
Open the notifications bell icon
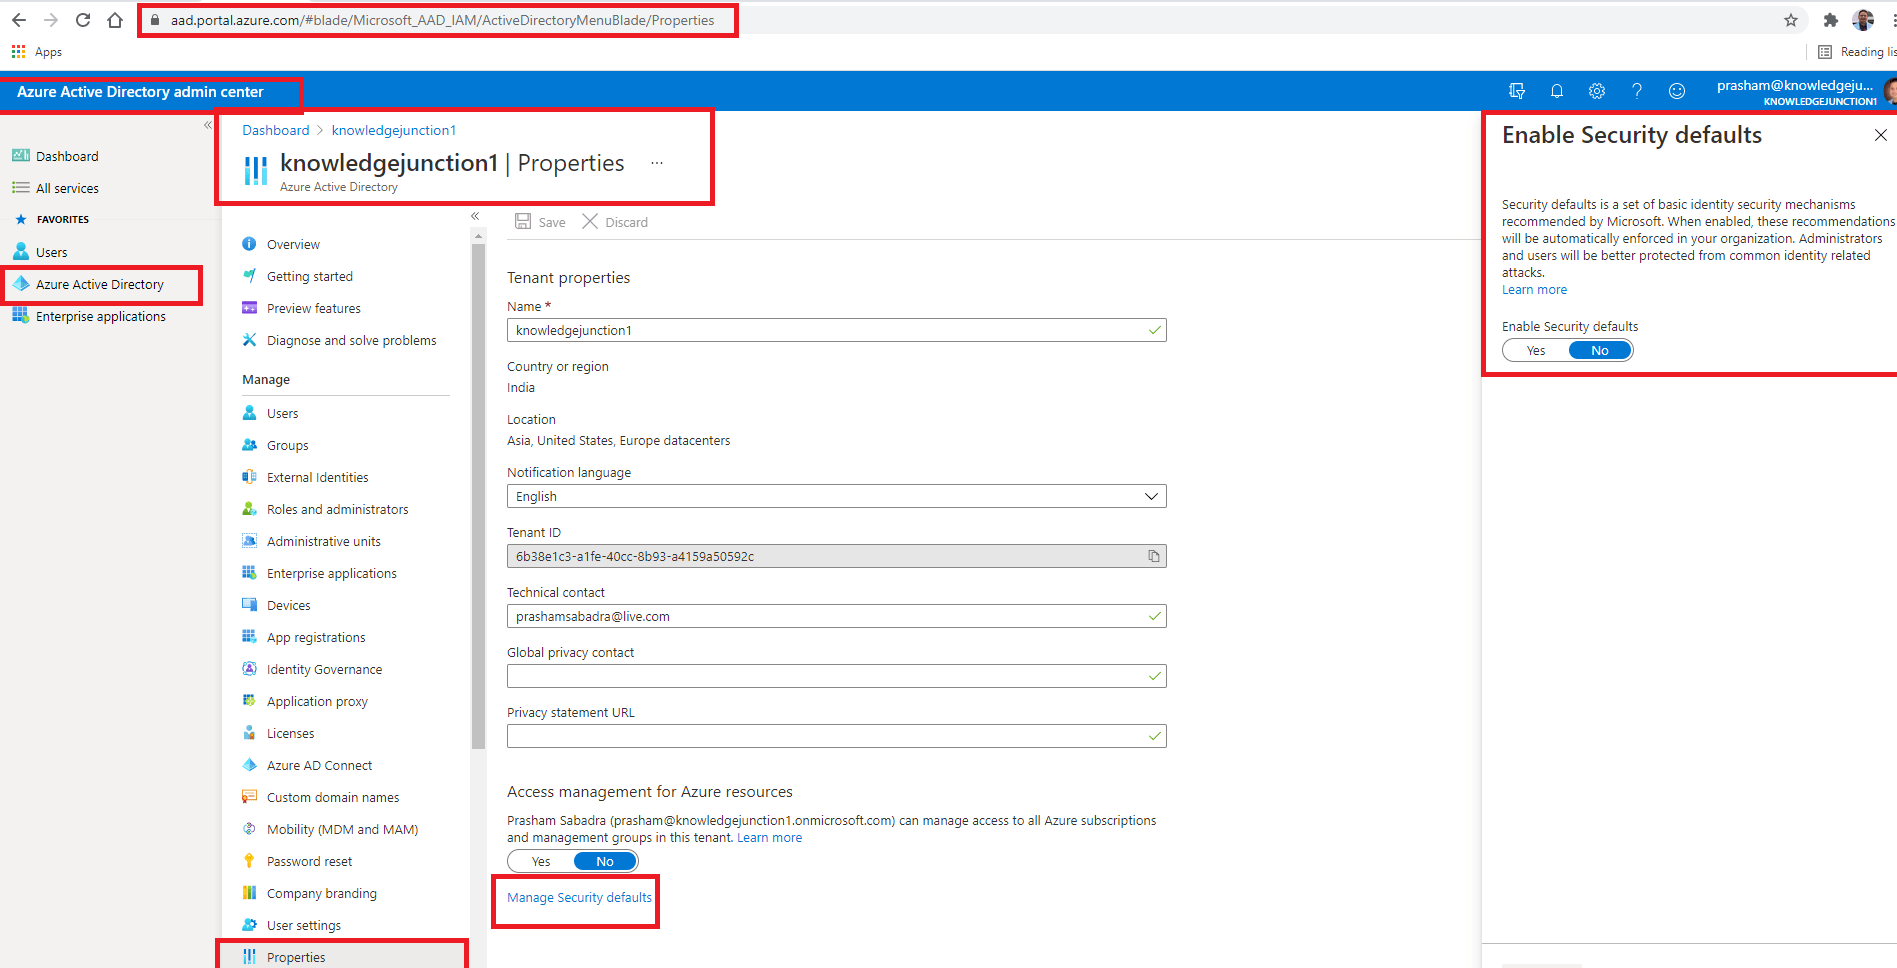tap(1556, 91)
